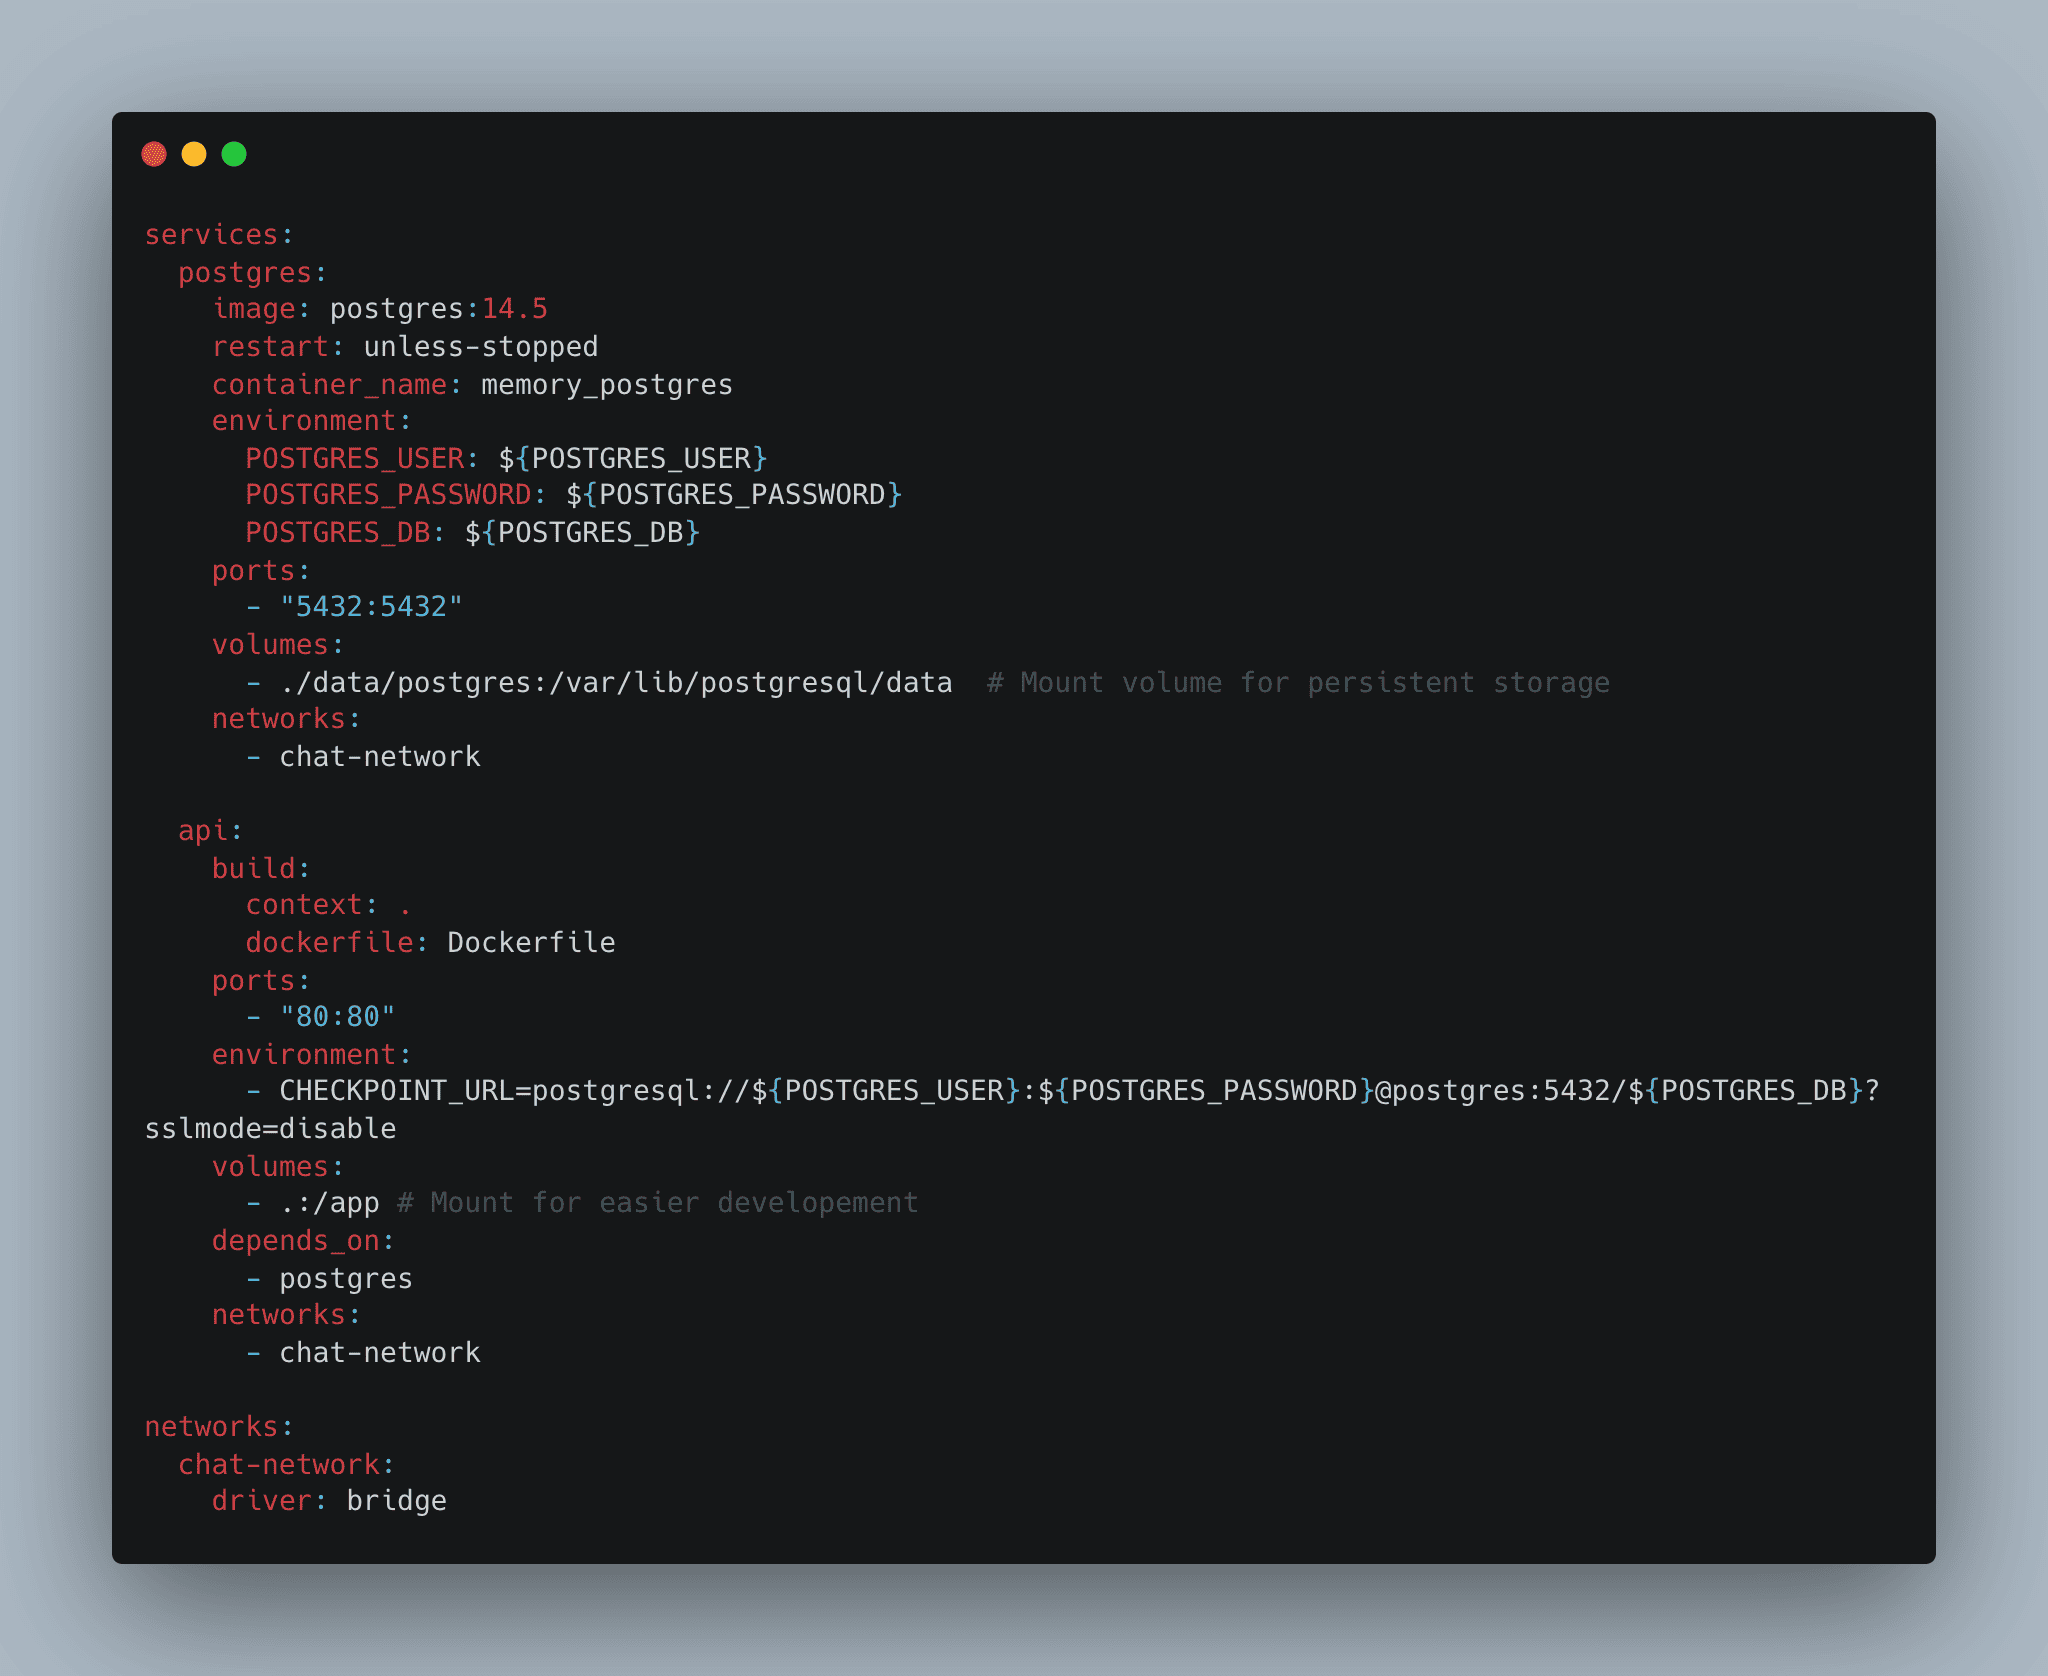Click the yellow minimize window dot

(x=194, y=154)
